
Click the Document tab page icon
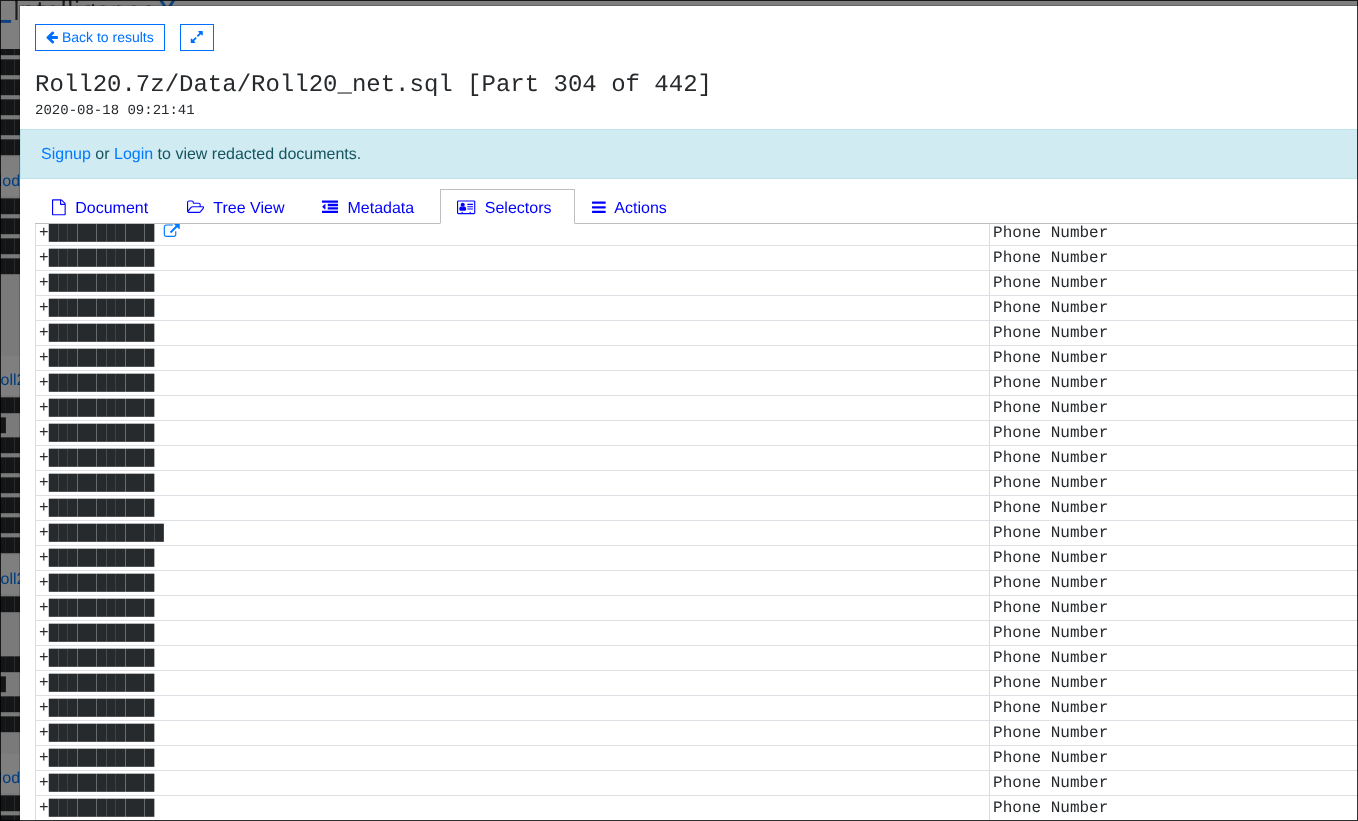click(x=59, y=207)
